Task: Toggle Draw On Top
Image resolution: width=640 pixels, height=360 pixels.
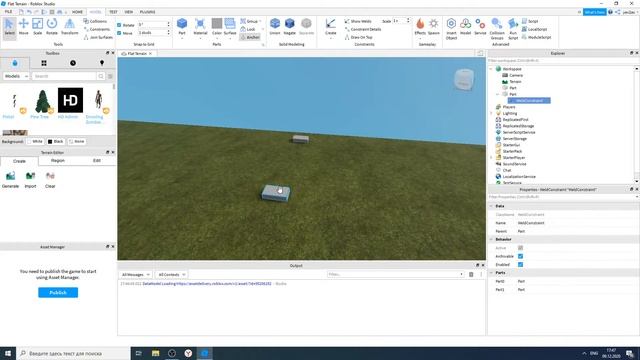Action: [358, 37]
